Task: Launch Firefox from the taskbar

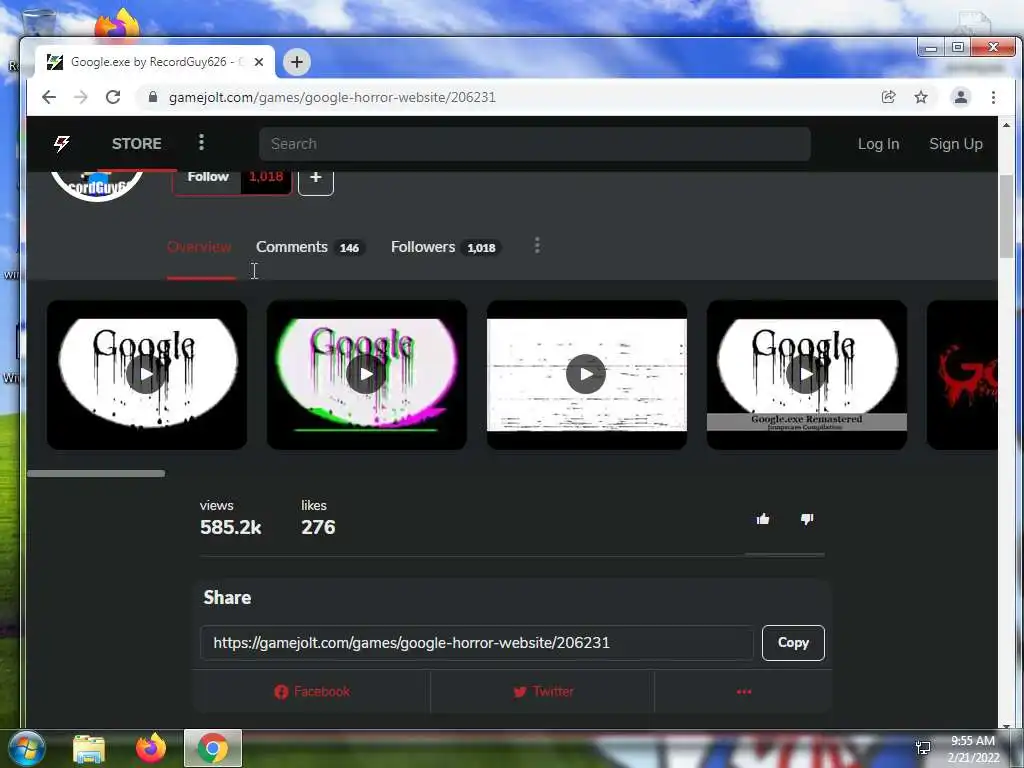Action: pyautogui.click(x=150, y=748)
